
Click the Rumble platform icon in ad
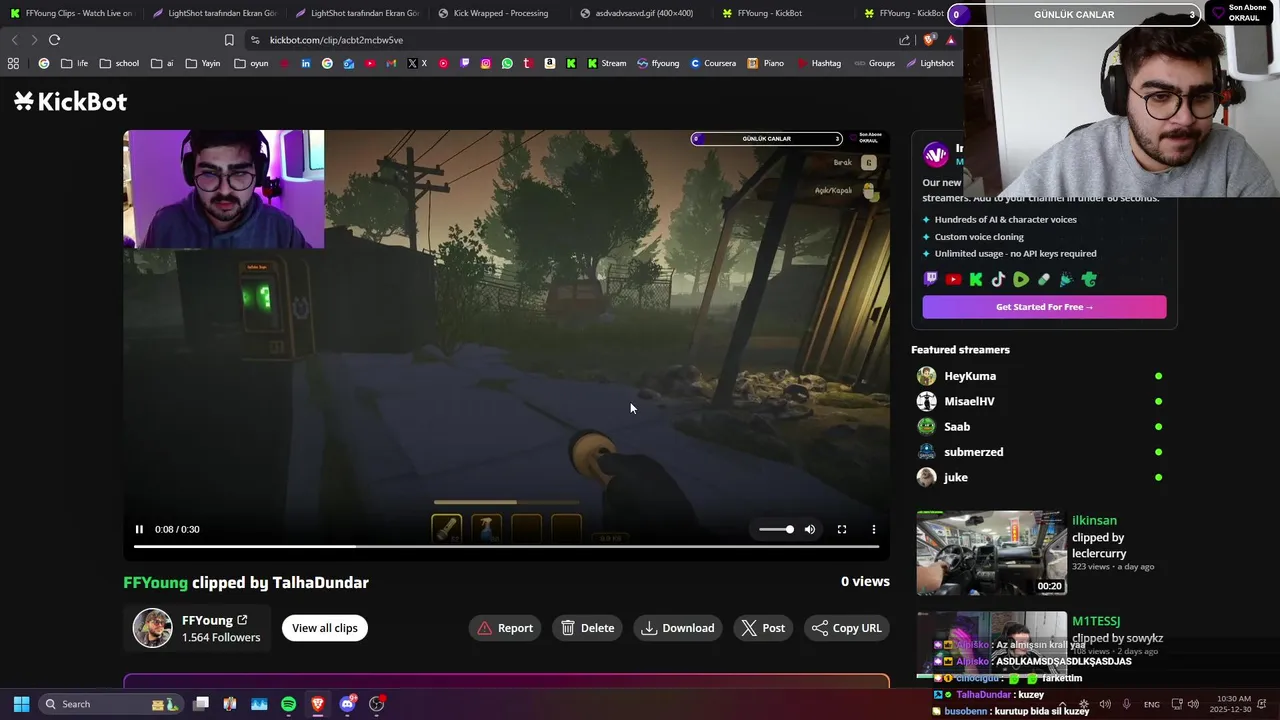point(1021,280)
